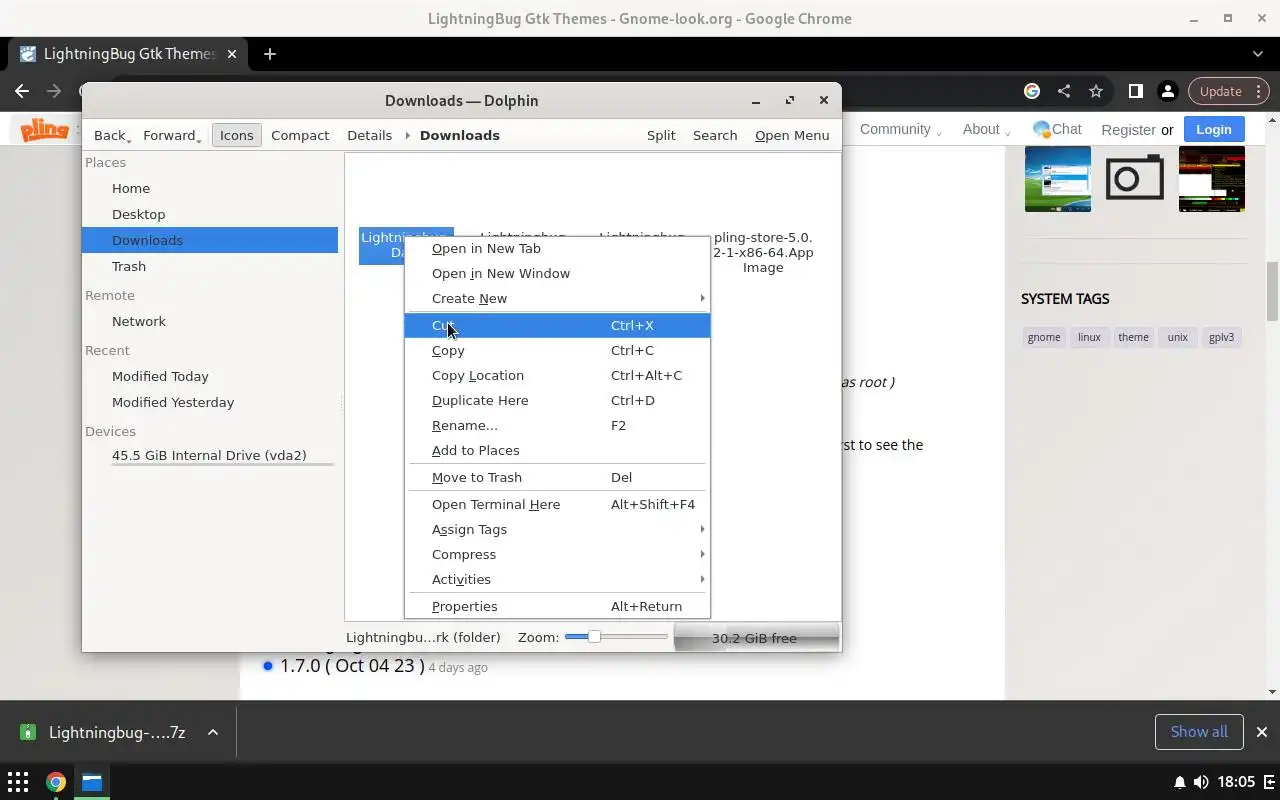
Task: Expand Create New submenu
Action: click(557, 298)
